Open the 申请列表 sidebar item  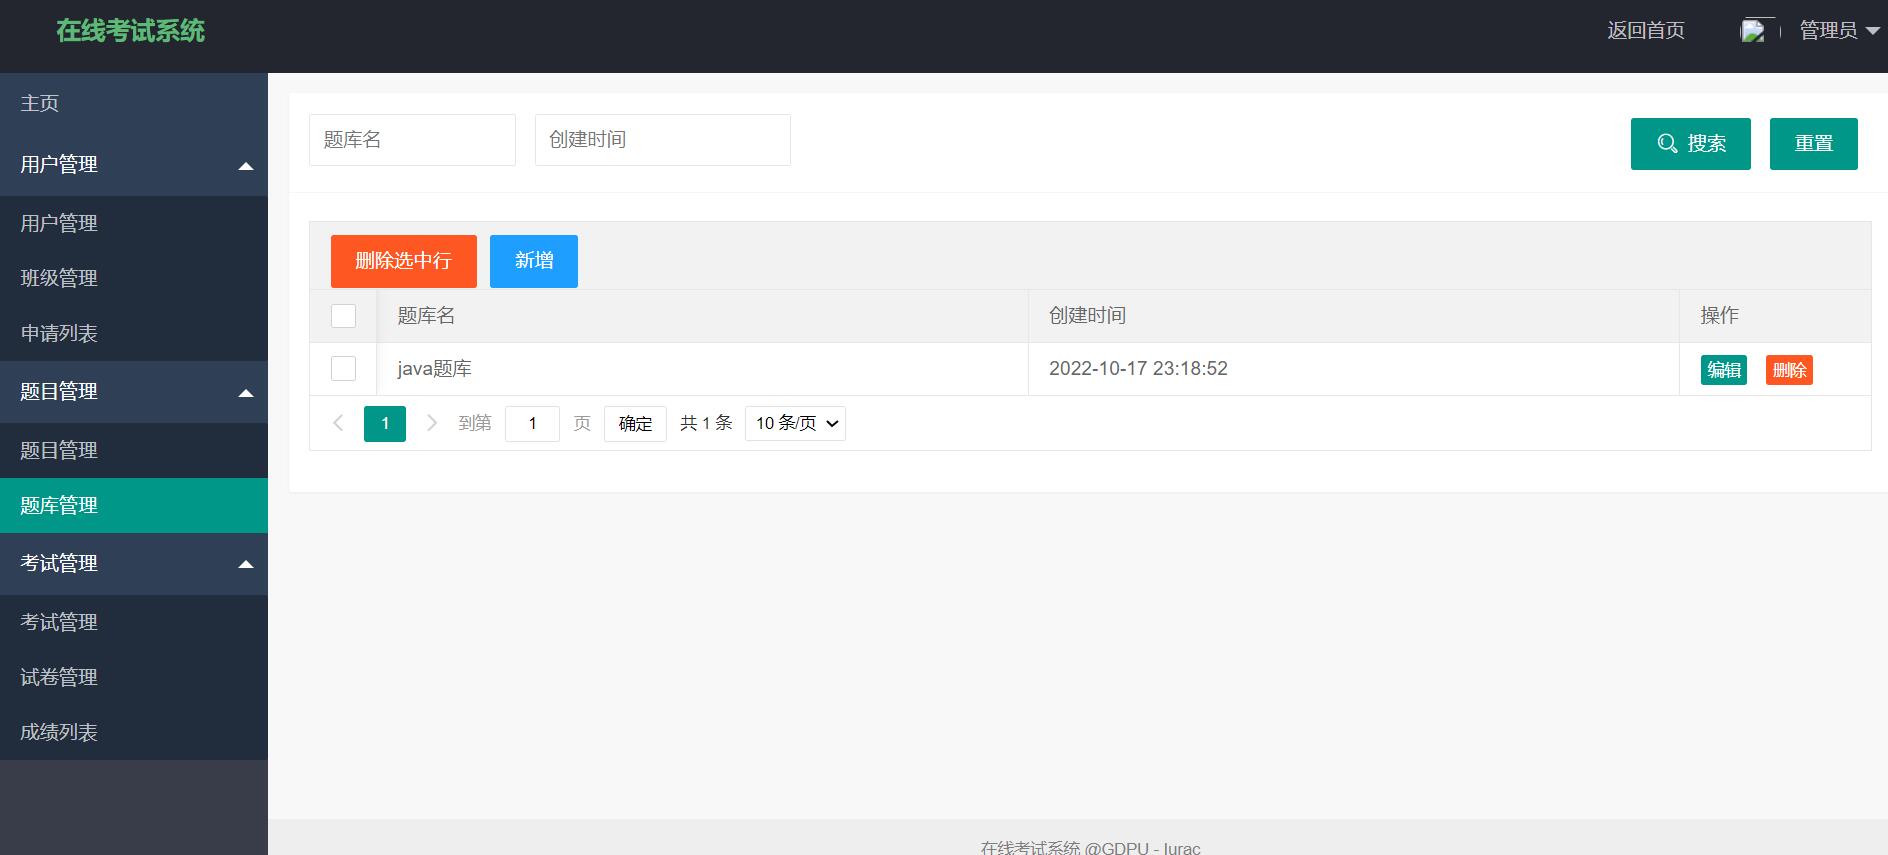(x=134, y=333)
